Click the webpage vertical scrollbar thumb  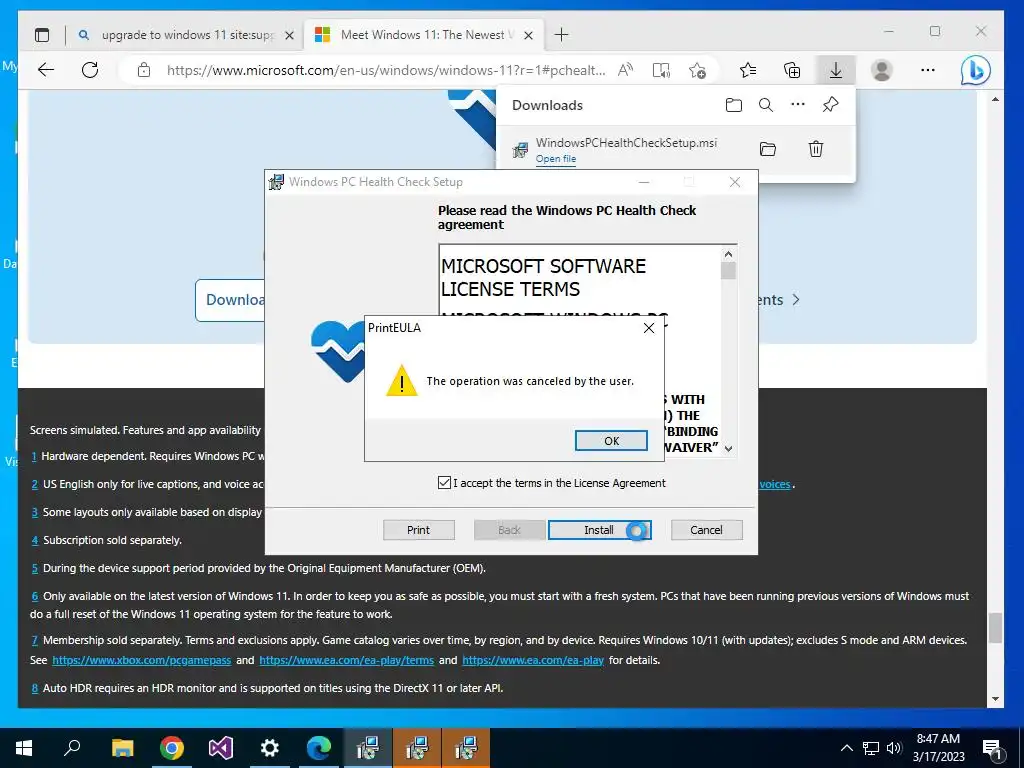coord(995,628)
